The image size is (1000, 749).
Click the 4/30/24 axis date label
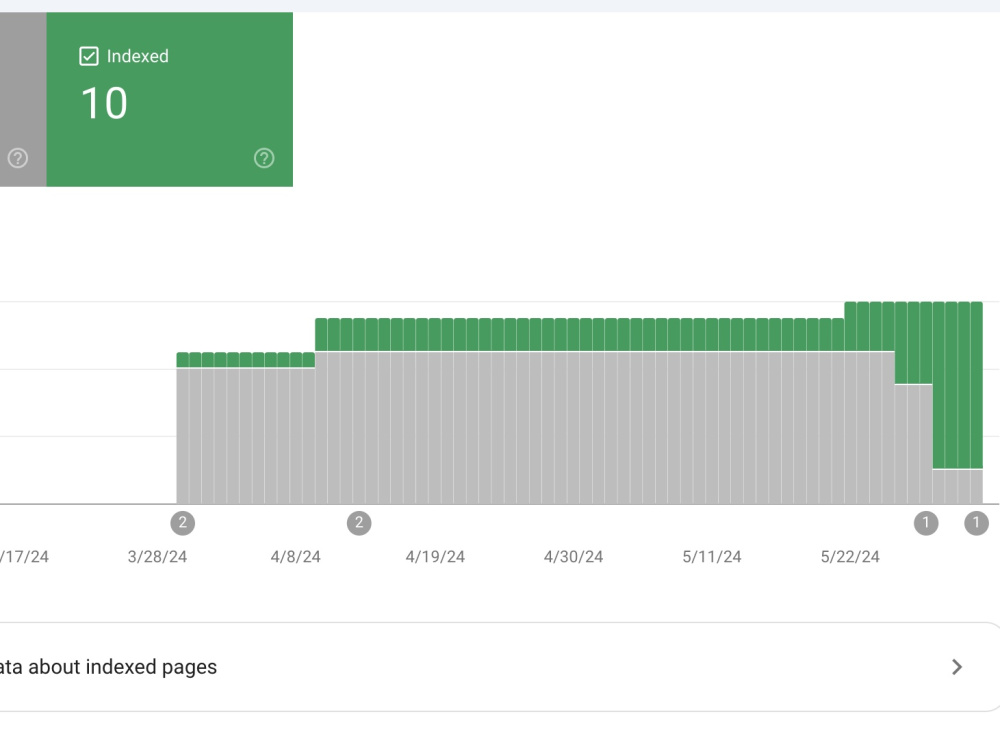click(573, 557)
